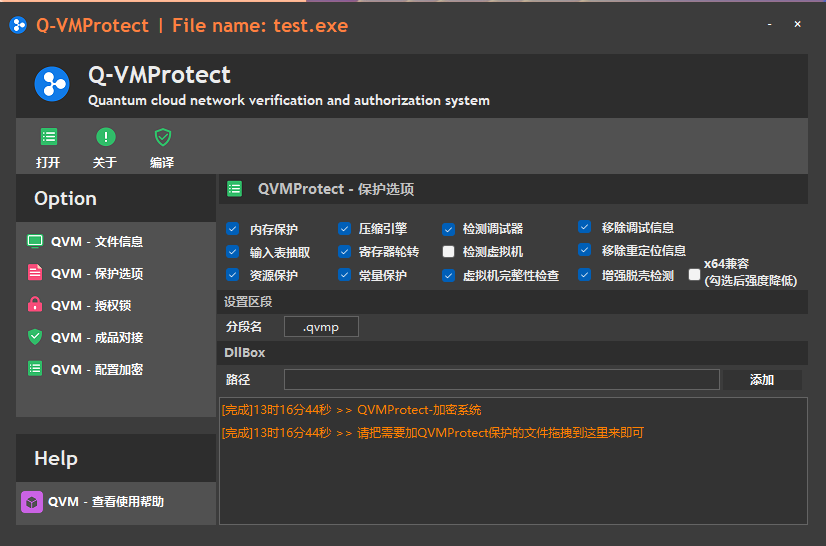Toggle the x64兼容 checkbox

695,275
